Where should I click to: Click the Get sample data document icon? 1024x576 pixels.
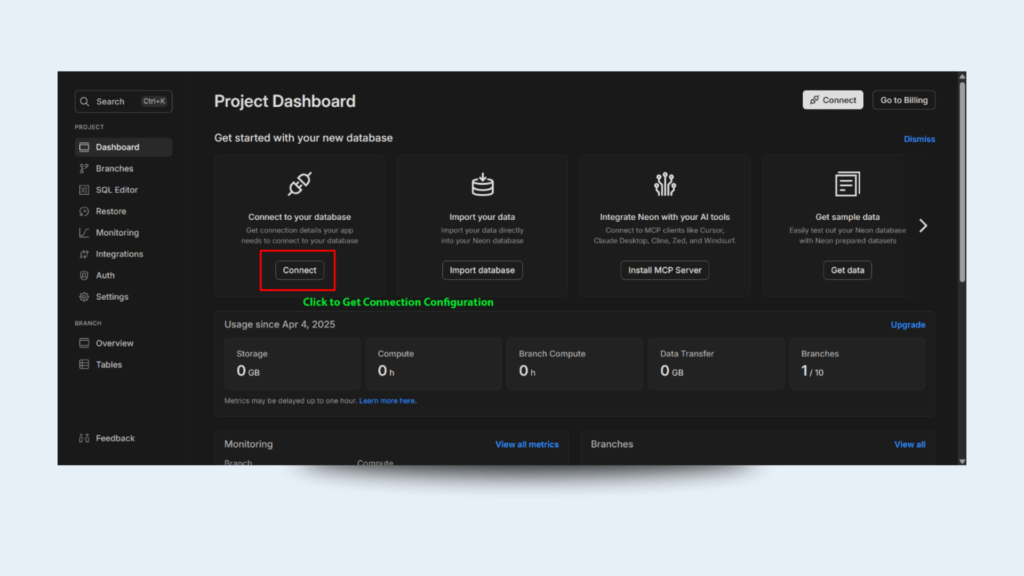[x=847, y=184]
